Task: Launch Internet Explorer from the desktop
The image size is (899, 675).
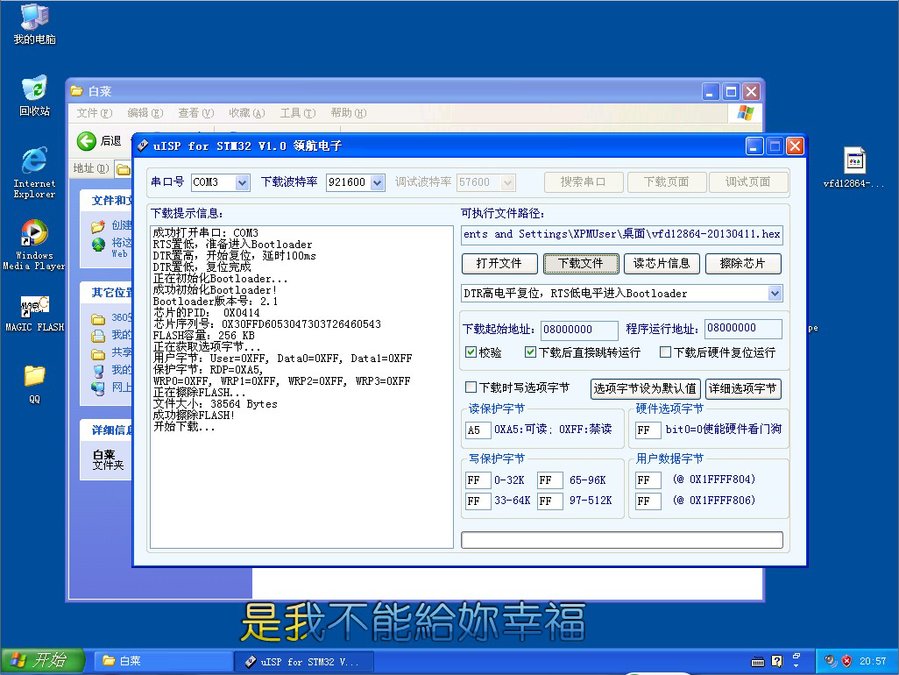Action: (x=32, y=160)
